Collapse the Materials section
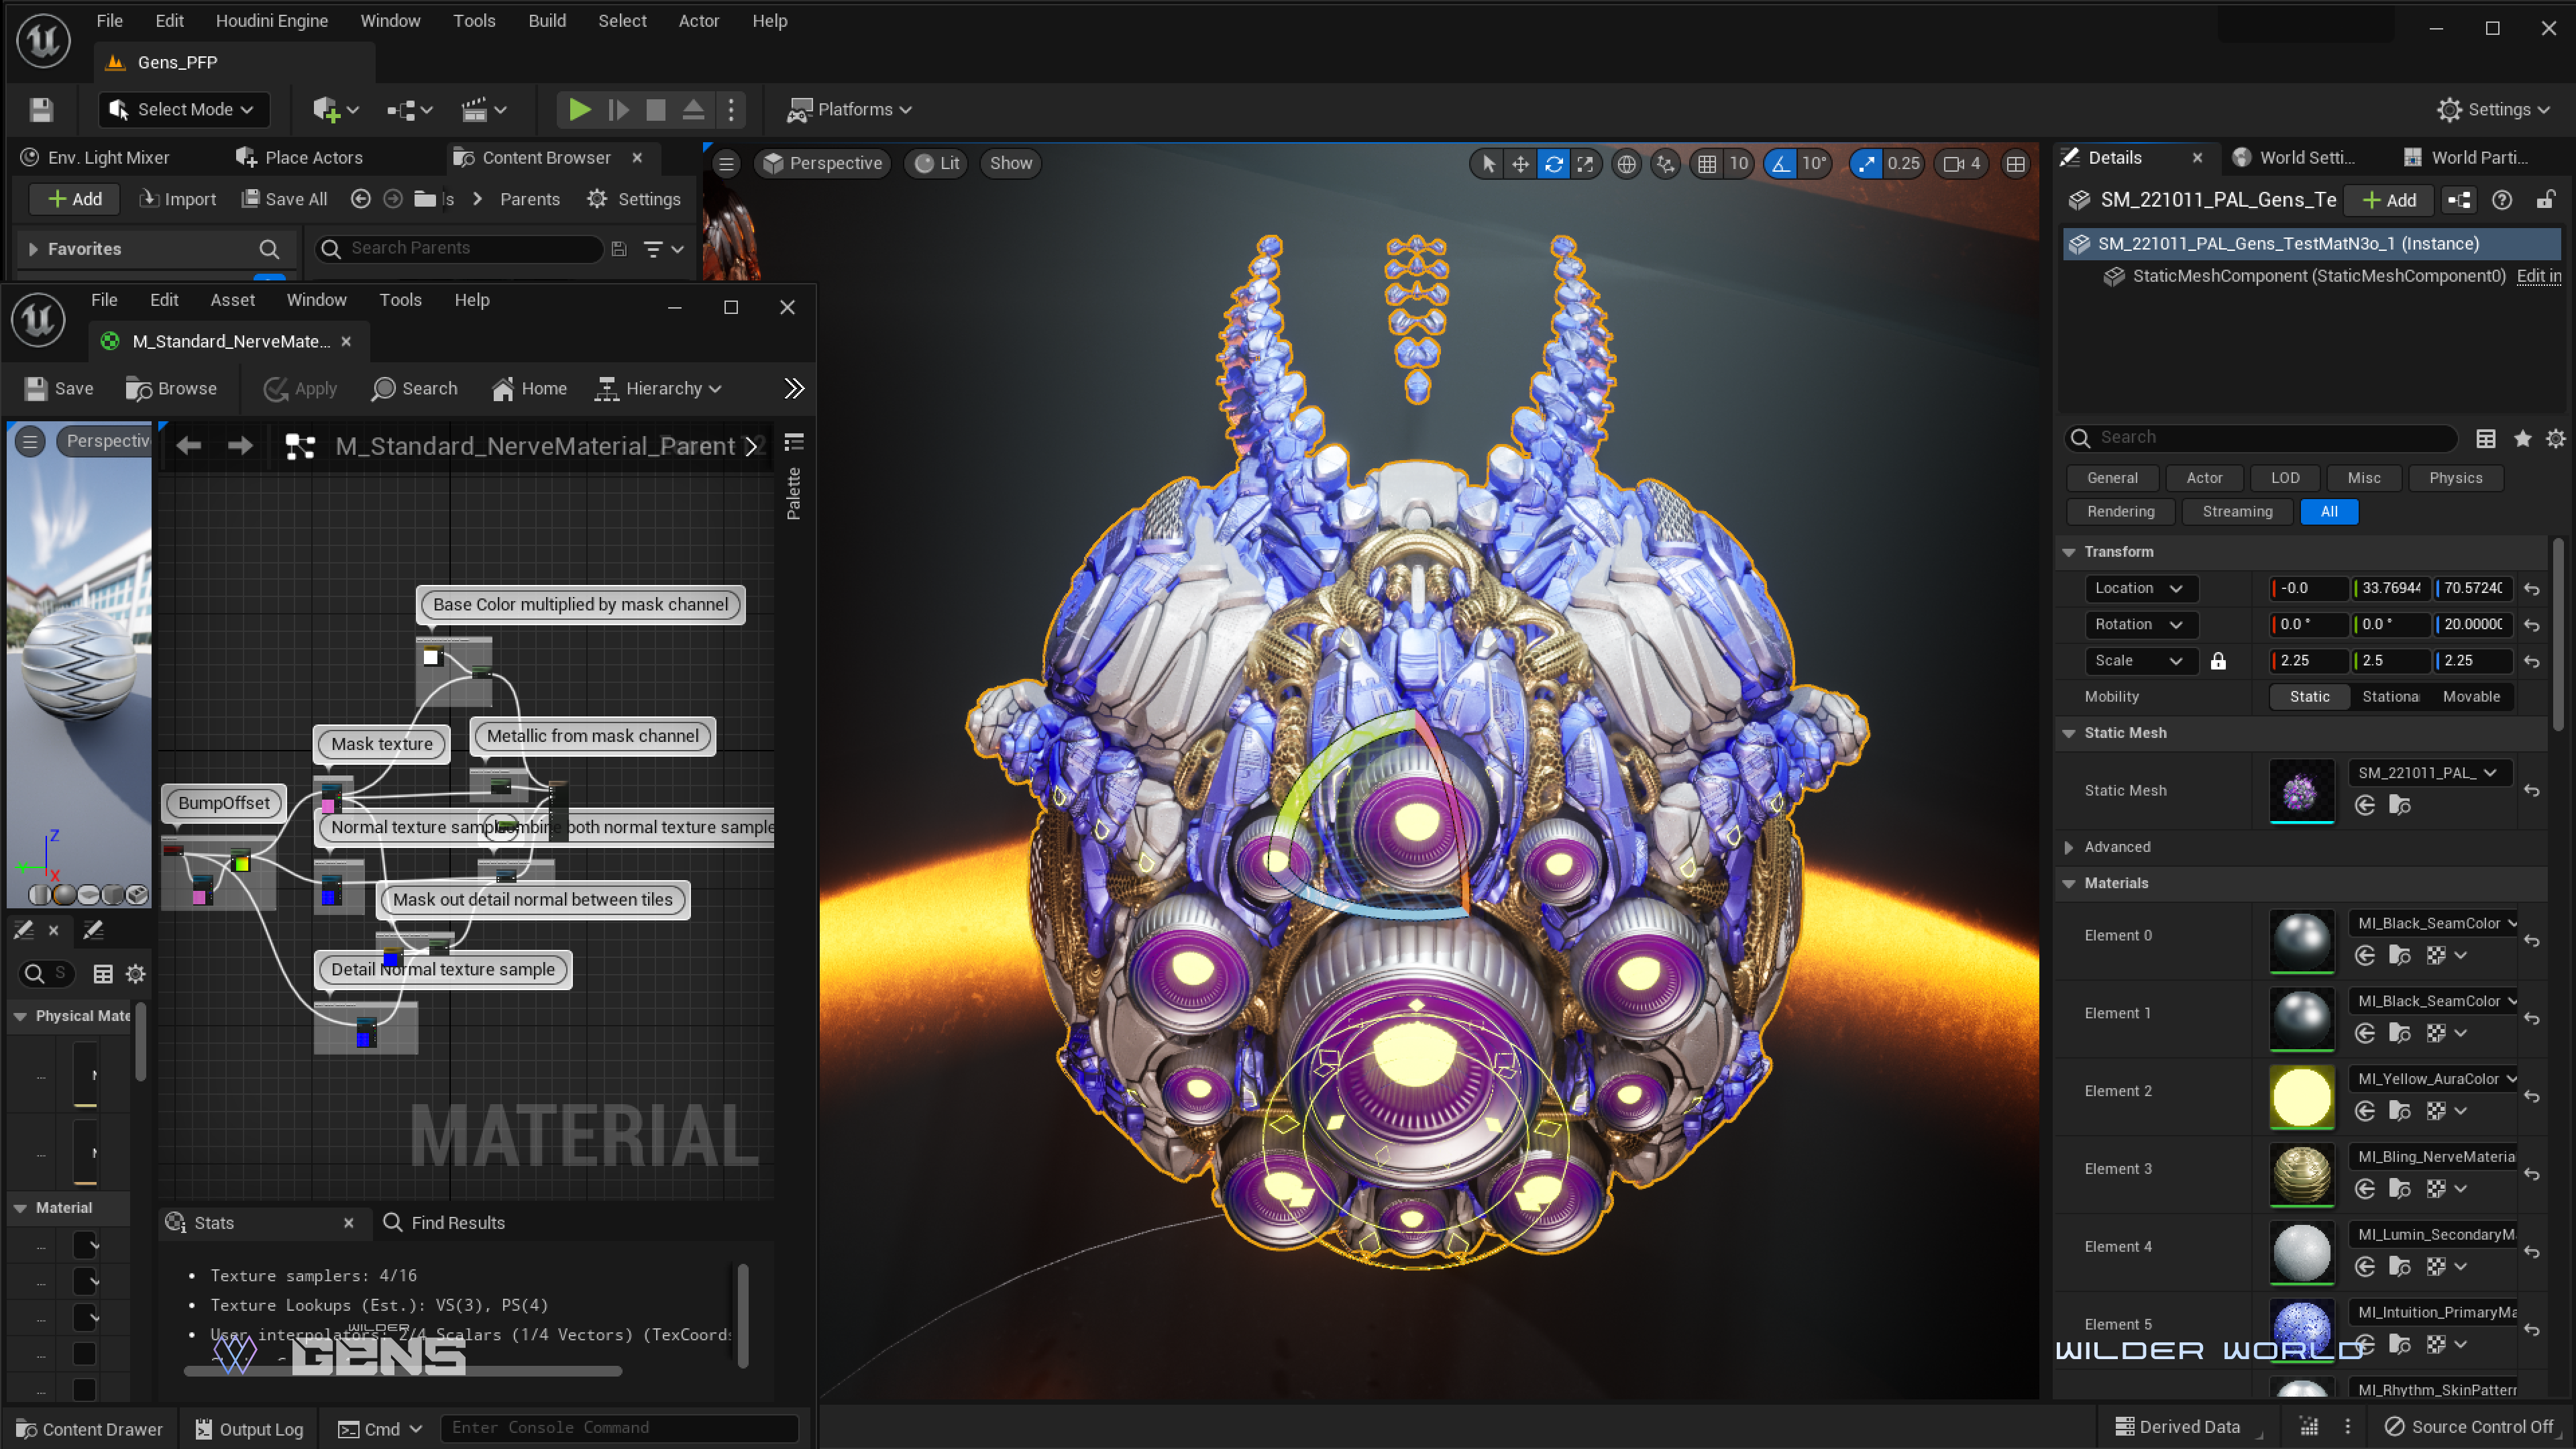Image resolution: width=2576 pixels, height=1449 pixels. [2069, 883]
